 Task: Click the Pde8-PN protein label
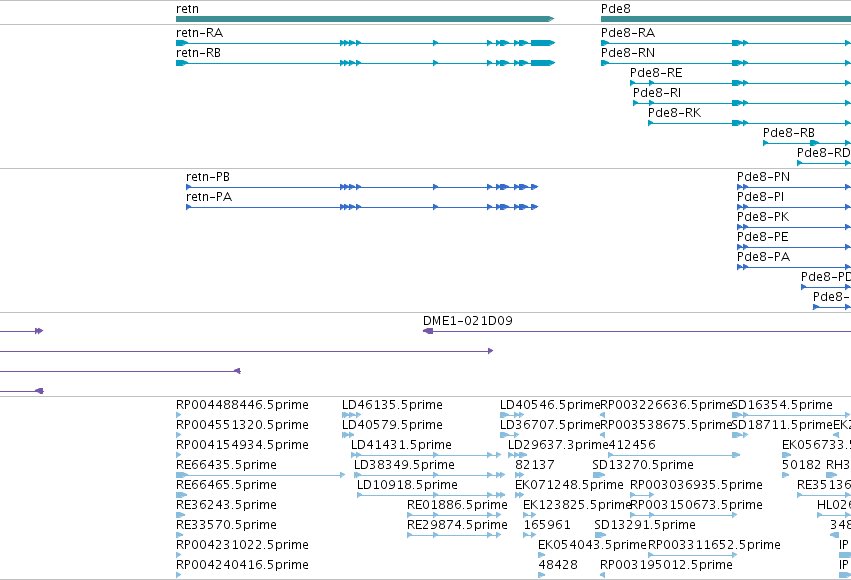coord(763,177)
